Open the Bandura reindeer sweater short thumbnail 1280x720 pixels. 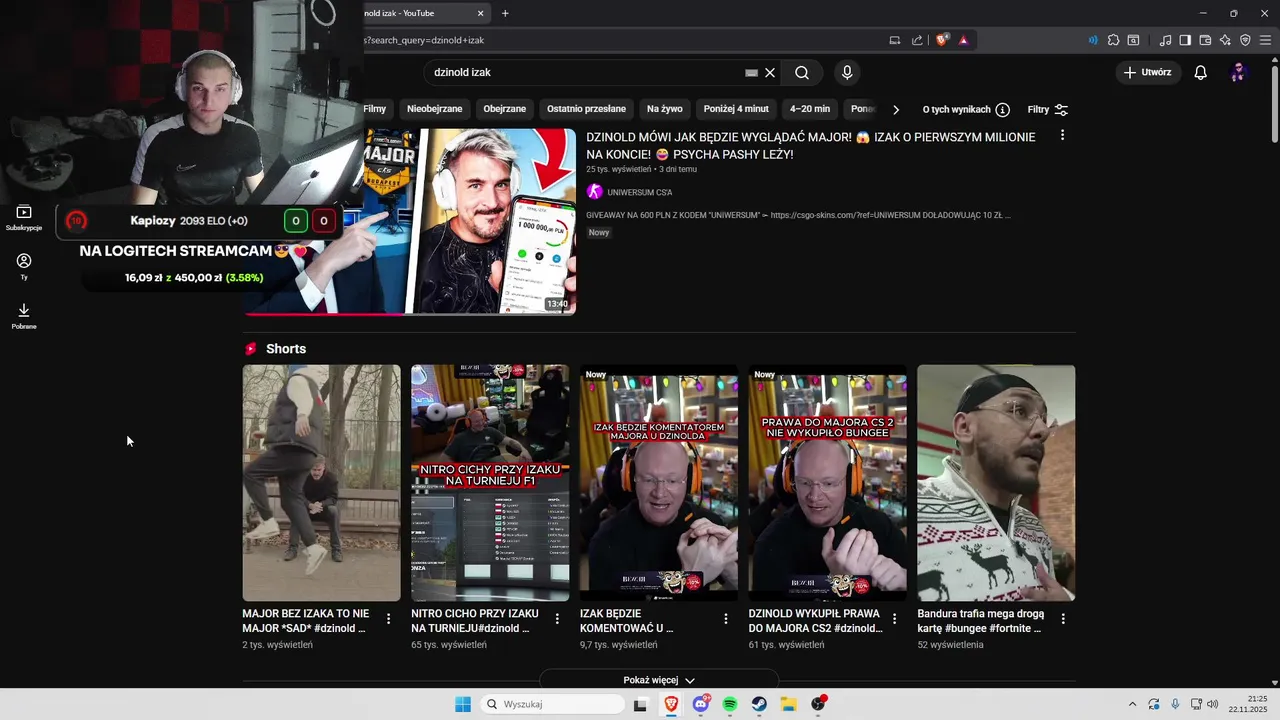click(996, 483)
